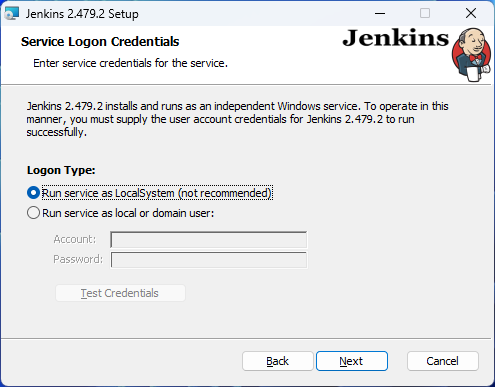Click the Account input field
This screenshot has width=495, height=387.
click(209, 240)
